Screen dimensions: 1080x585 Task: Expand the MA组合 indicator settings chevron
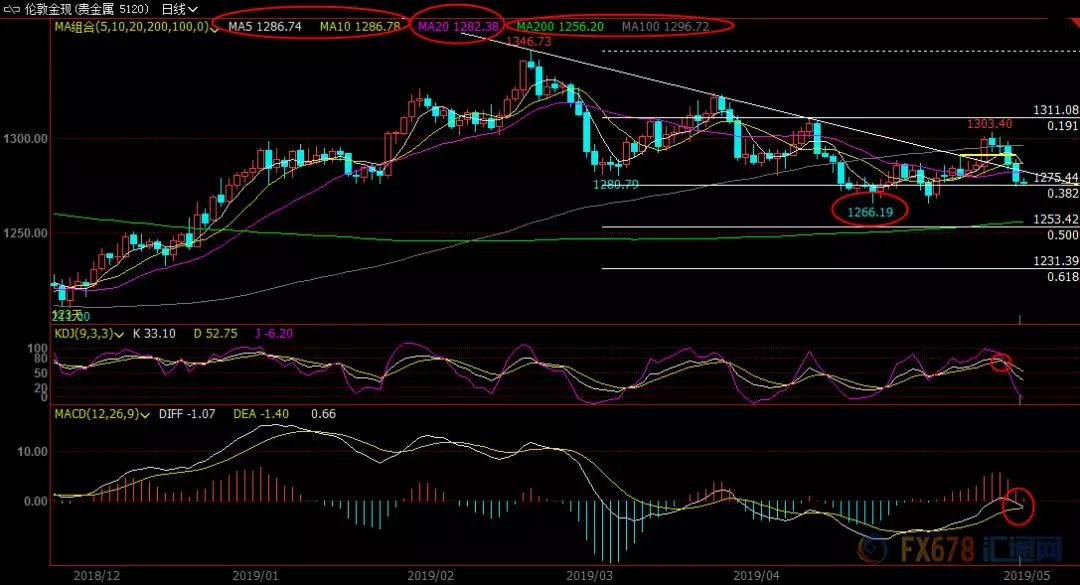point(216,27)
